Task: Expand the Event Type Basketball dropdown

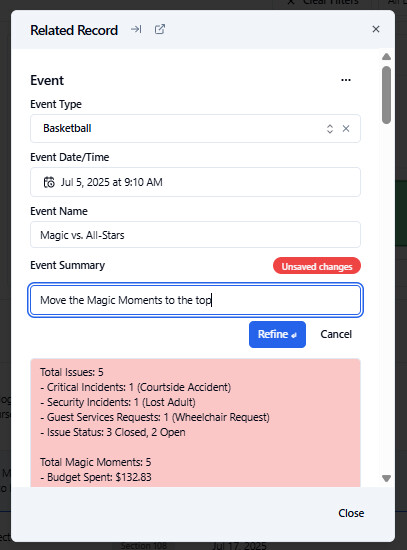Action: (330, 129)
